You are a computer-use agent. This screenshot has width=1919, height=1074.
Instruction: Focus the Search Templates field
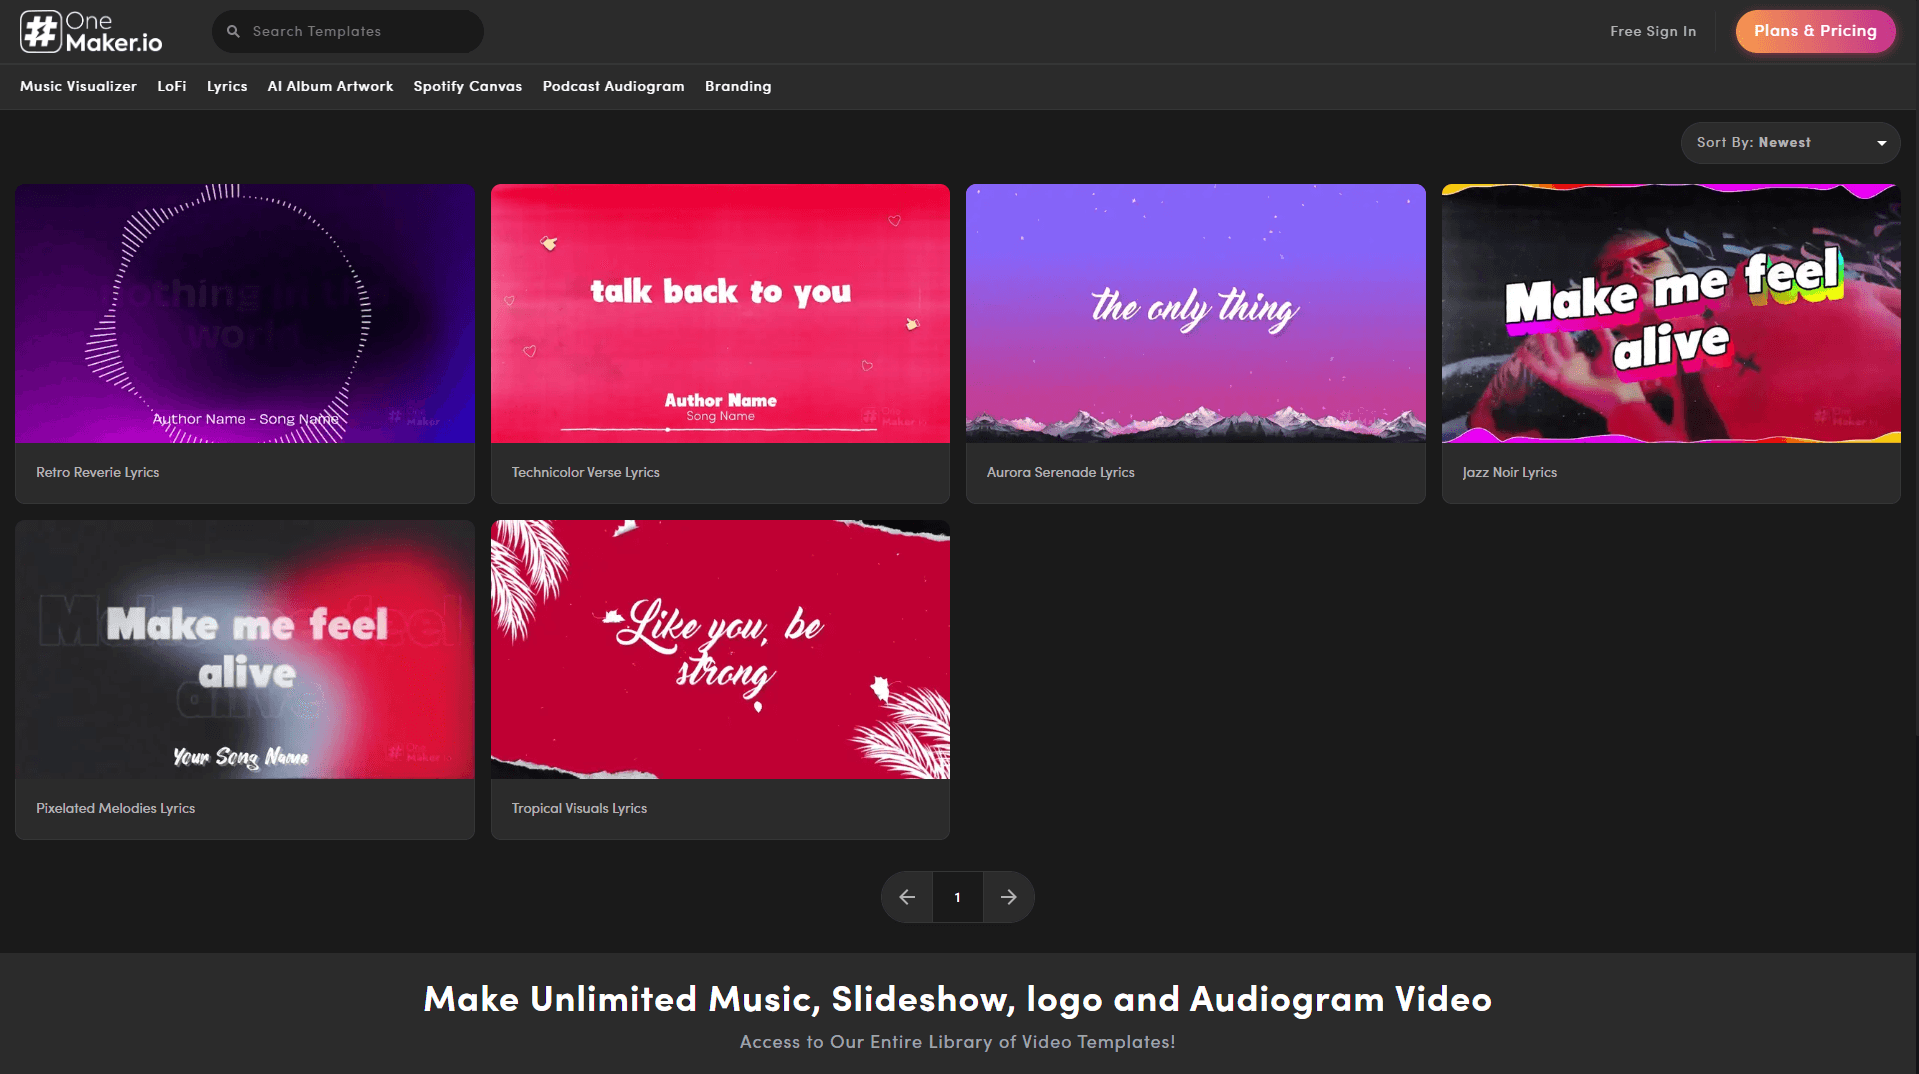(347, 31)
